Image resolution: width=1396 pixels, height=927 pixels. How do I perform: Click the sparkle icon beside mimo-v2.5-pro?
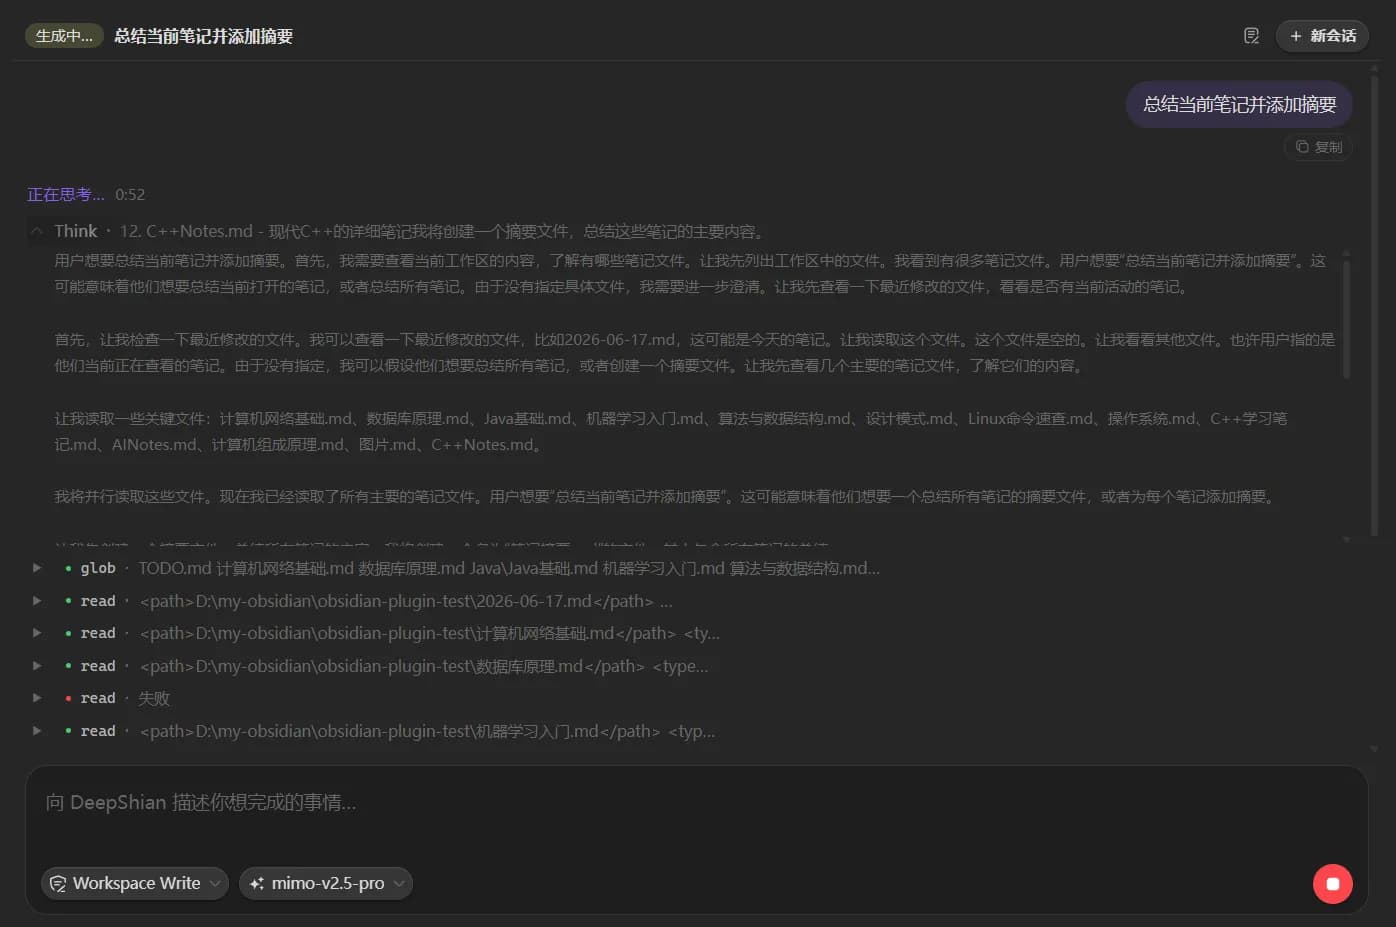click(257, 883)
